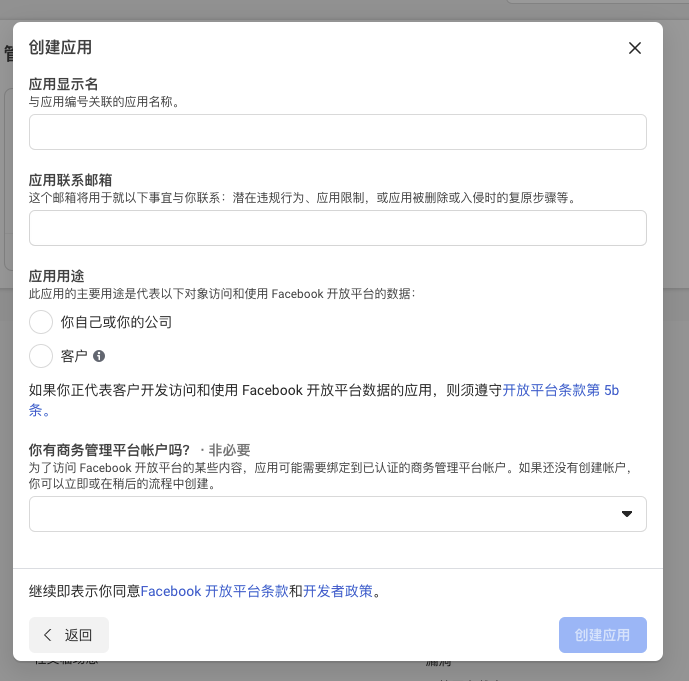Click the 应用用途 section heading

(x=56, y=276)
